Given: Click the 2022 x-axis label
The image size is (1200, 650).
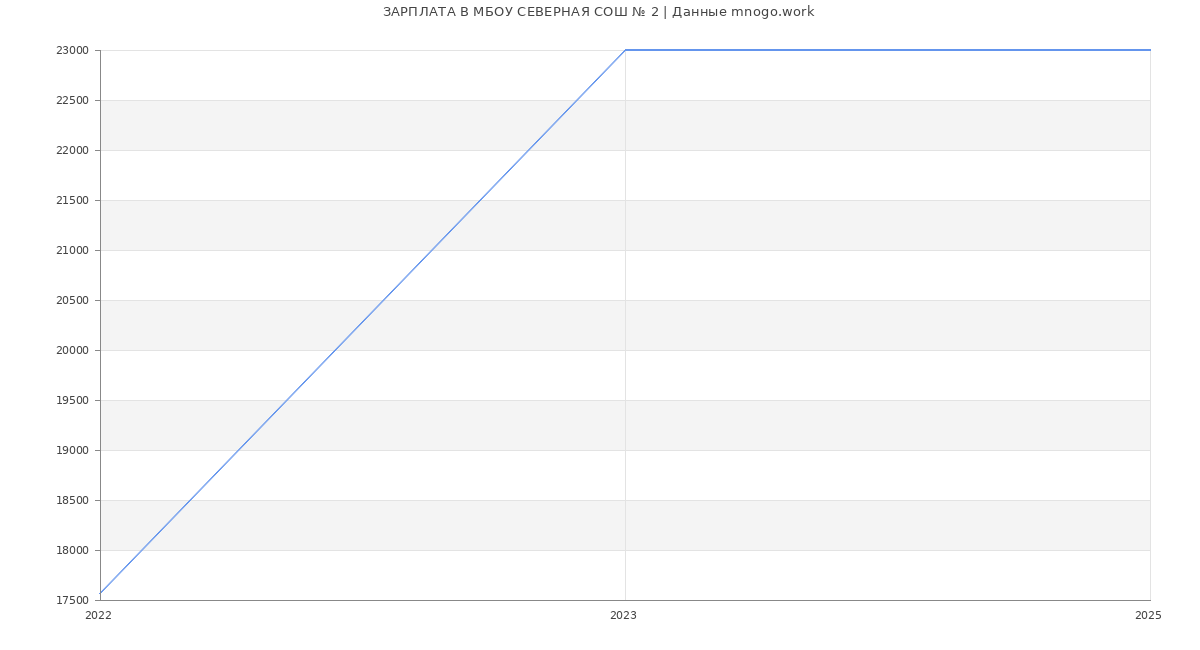Looking at the screenshot, I should (x=98, y=616).
